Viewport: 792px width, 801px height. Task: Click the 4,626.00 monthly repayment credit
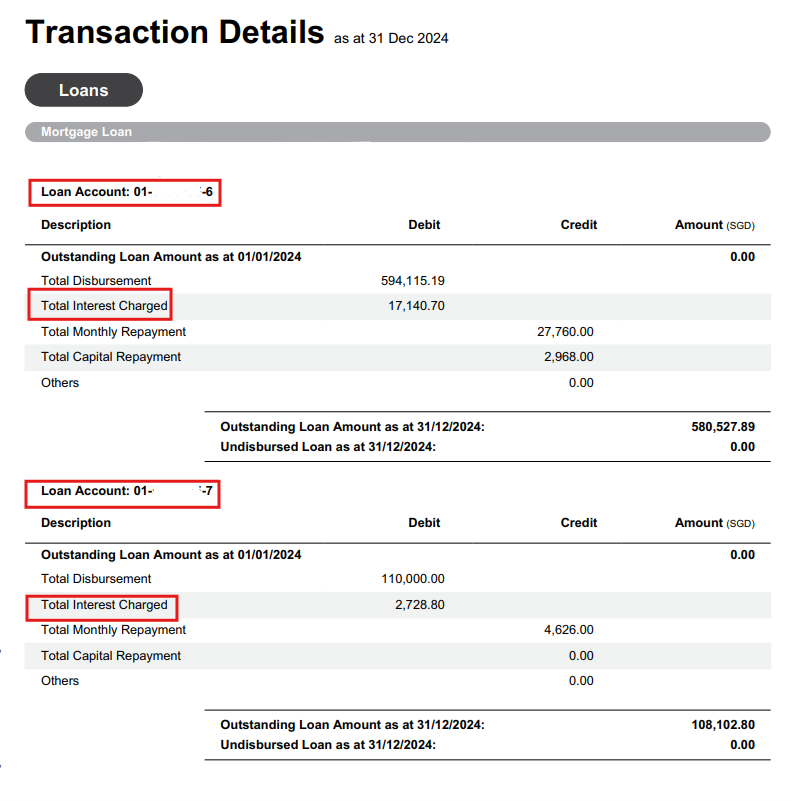point(569,630)
